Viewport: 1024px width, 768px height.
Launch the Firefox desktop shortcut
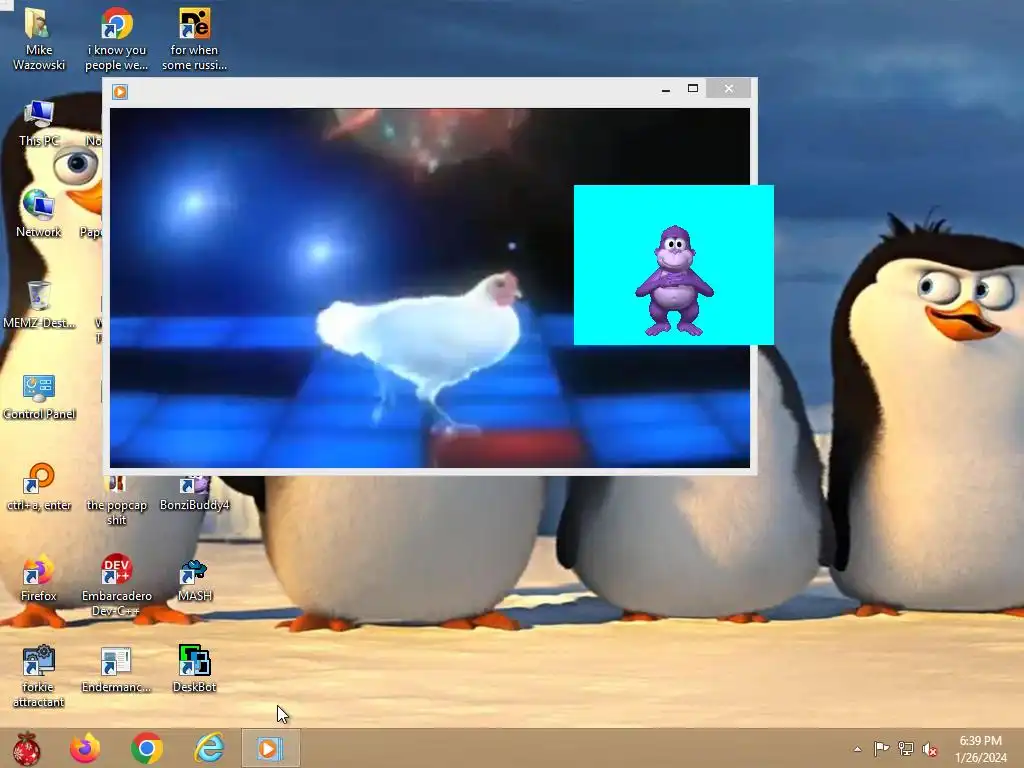click(x=39, y=577)
